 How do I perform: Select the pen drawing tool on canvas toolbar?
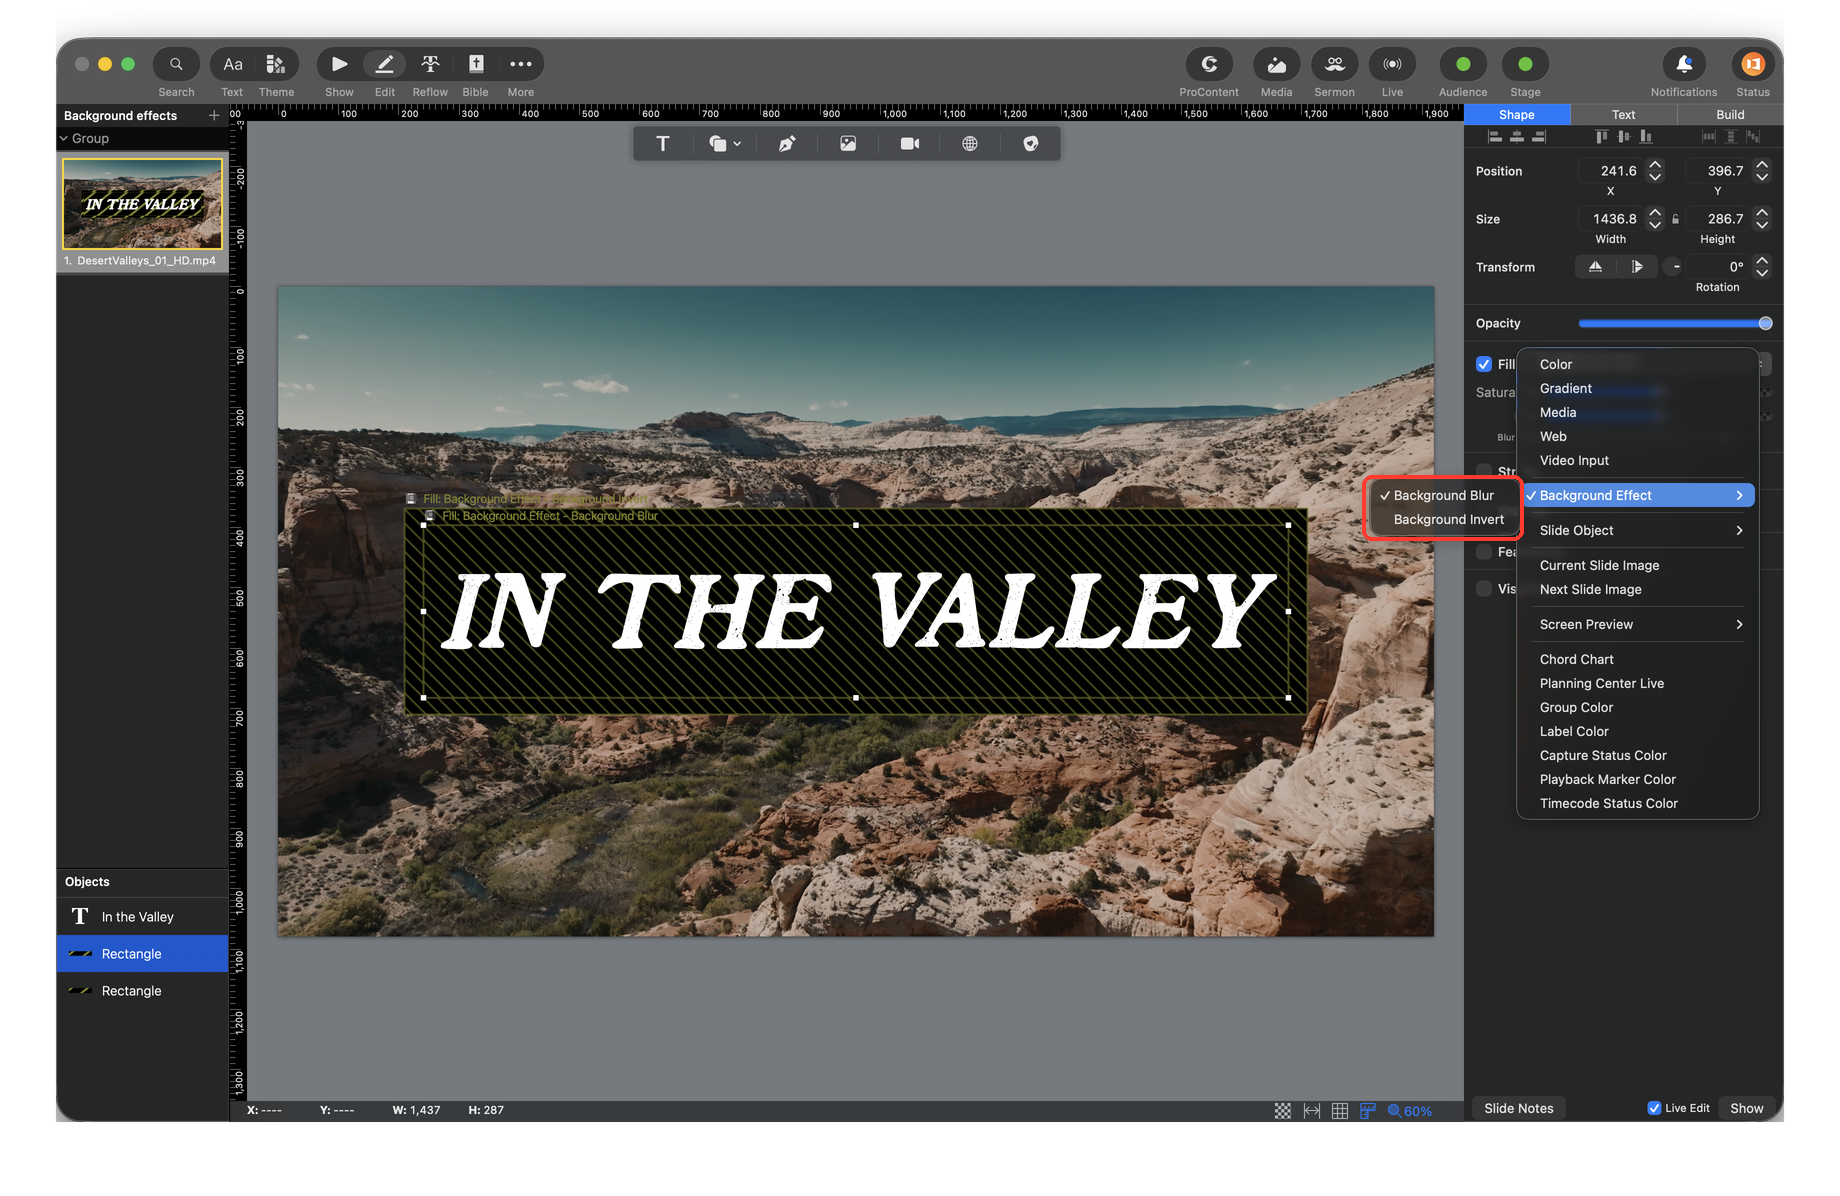[787, 144]
